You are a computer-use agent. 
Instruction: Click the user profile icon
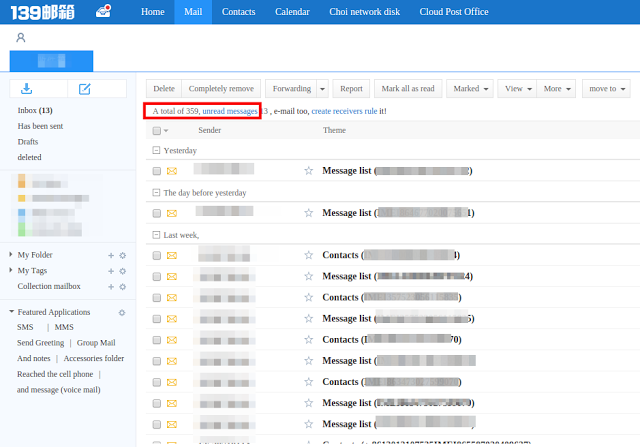[x=20, y=37]
